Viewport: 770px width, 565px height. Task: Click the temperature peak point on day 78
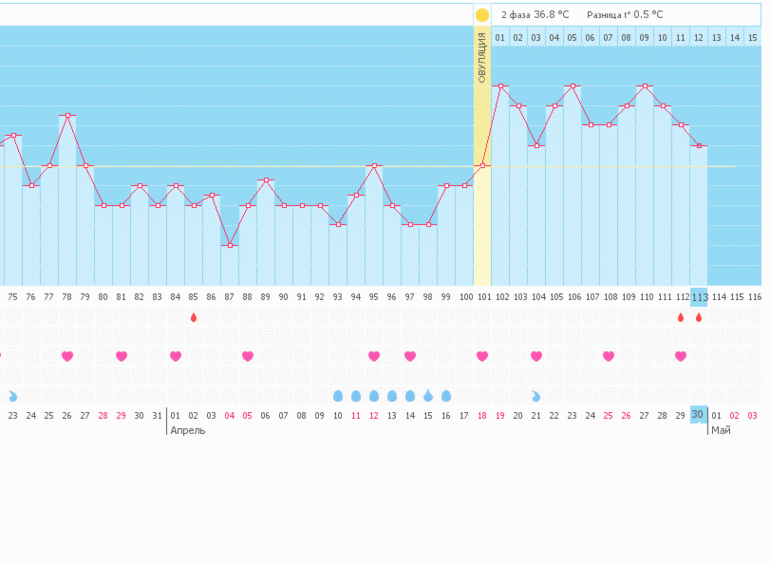tap(67, 115)
